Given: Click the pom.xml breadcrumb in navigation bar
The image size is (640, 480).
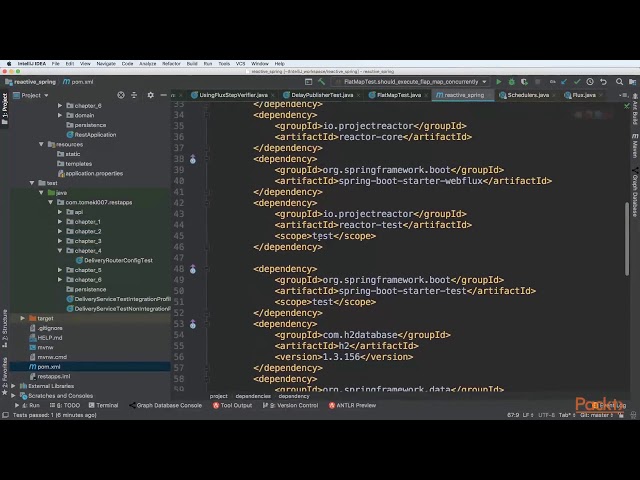Looking at the screenshot, I should click(78, 82).
